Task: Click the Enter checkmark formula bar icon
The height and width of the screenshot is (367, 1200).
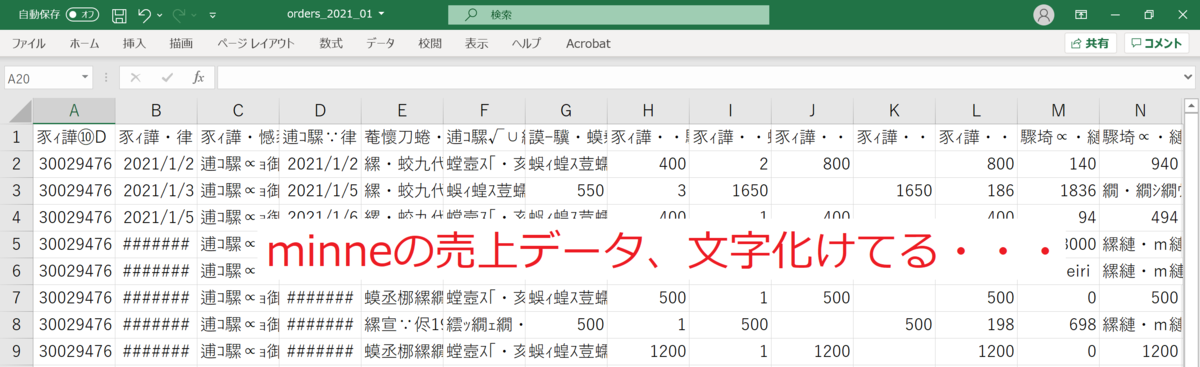Action: click(167, 77)
